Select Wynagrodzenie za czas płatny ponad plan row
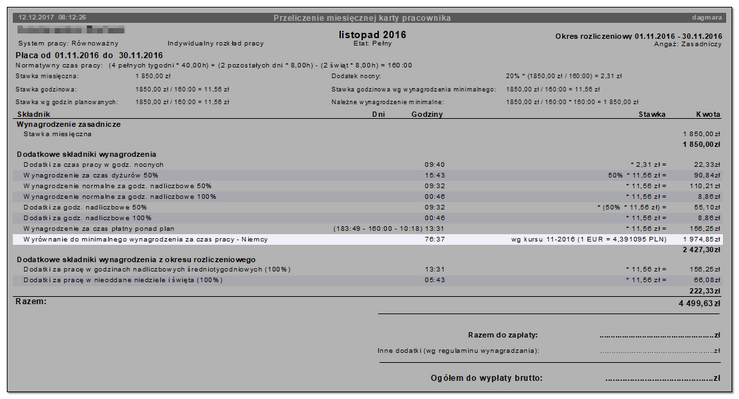 coord(368,228)
